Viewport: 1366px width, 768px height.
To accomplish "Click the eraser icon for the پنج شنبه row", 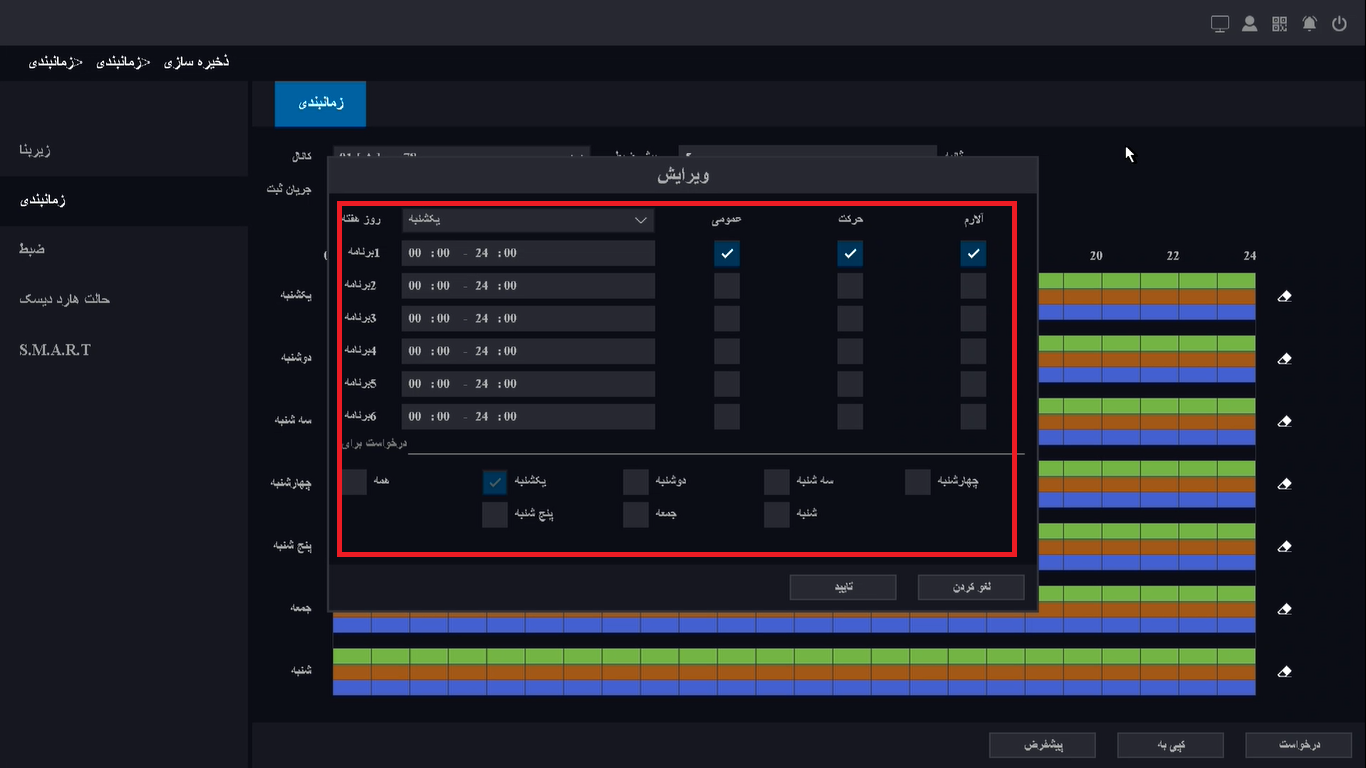I will point(1285,546).
